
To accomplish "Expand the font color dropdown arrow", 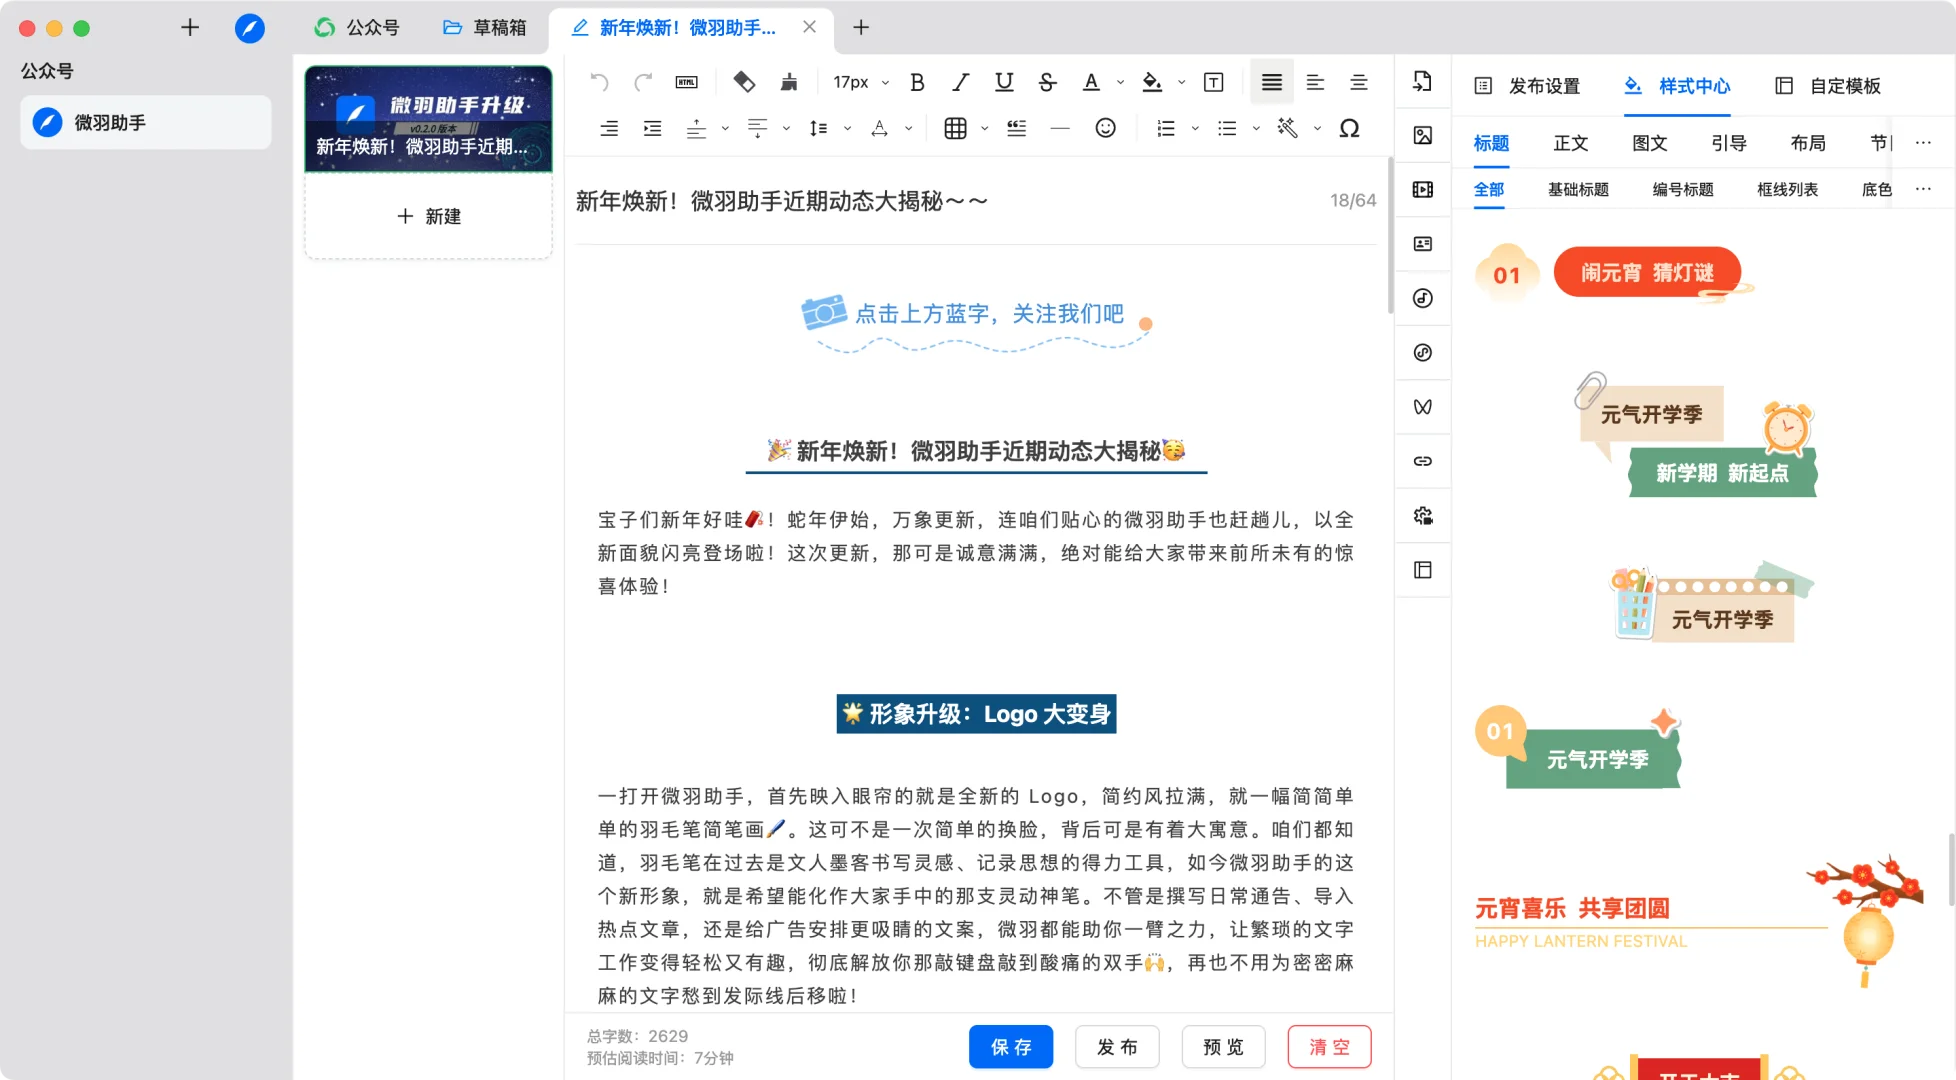I will tap(1119, 81).
